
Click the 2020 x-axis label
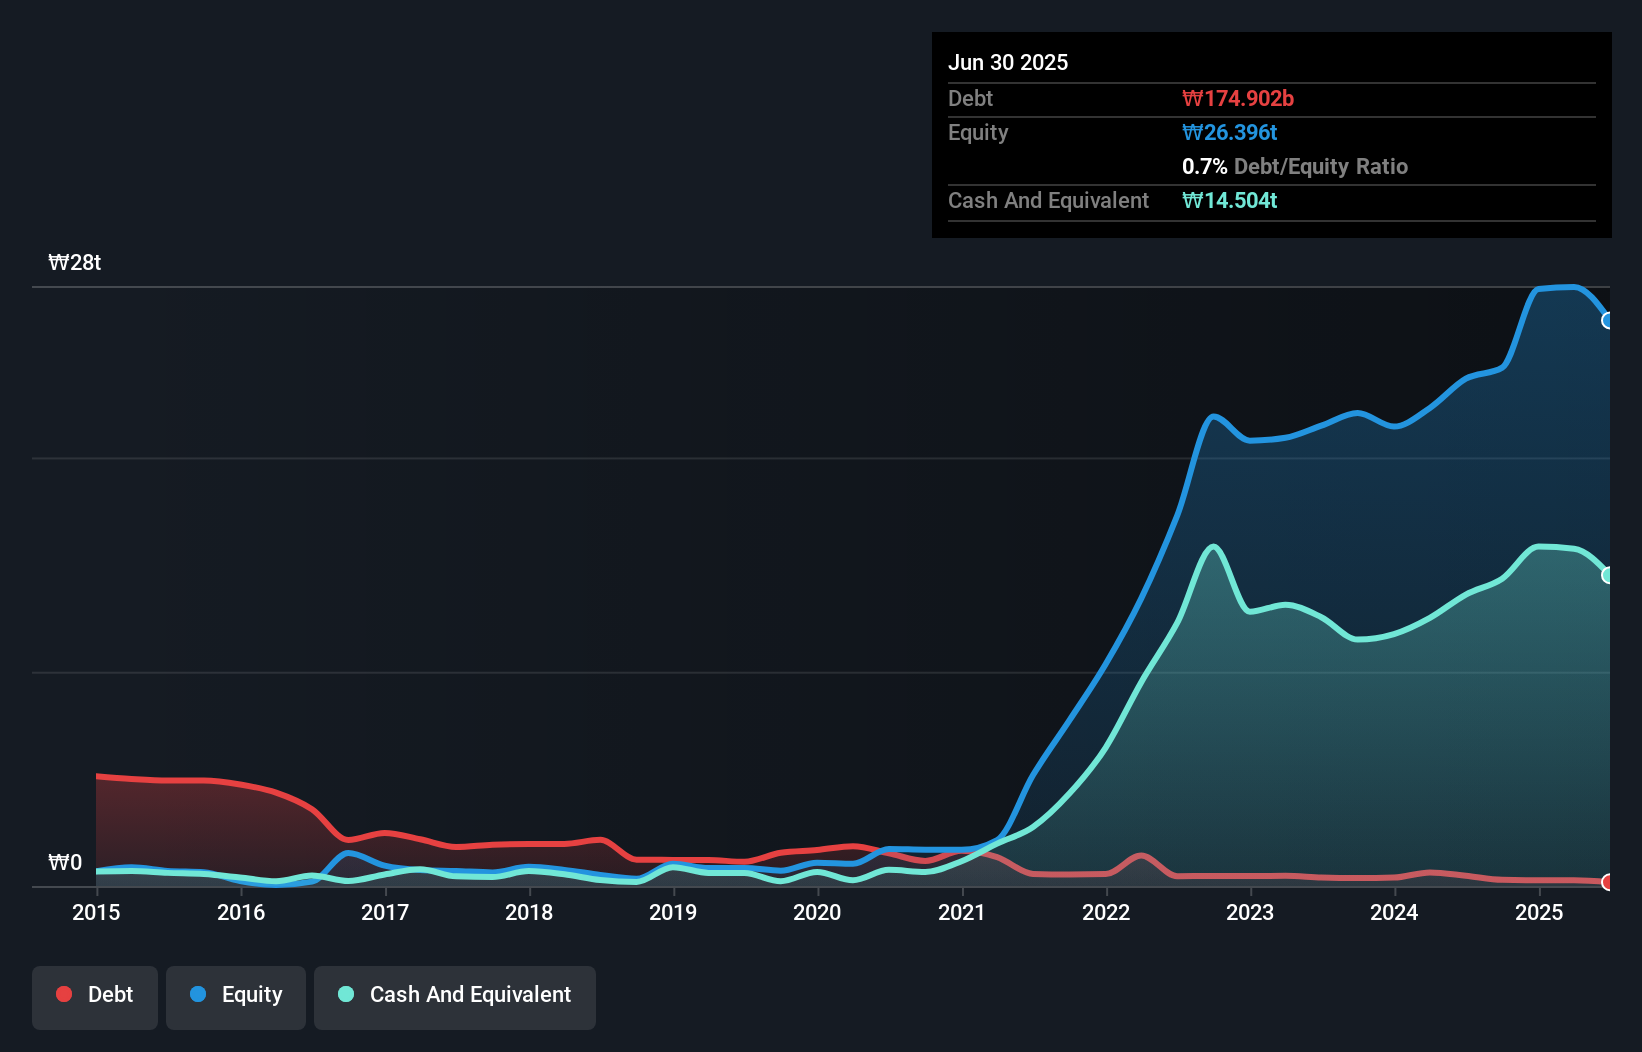pyautogui.click(x=817, y=912)
